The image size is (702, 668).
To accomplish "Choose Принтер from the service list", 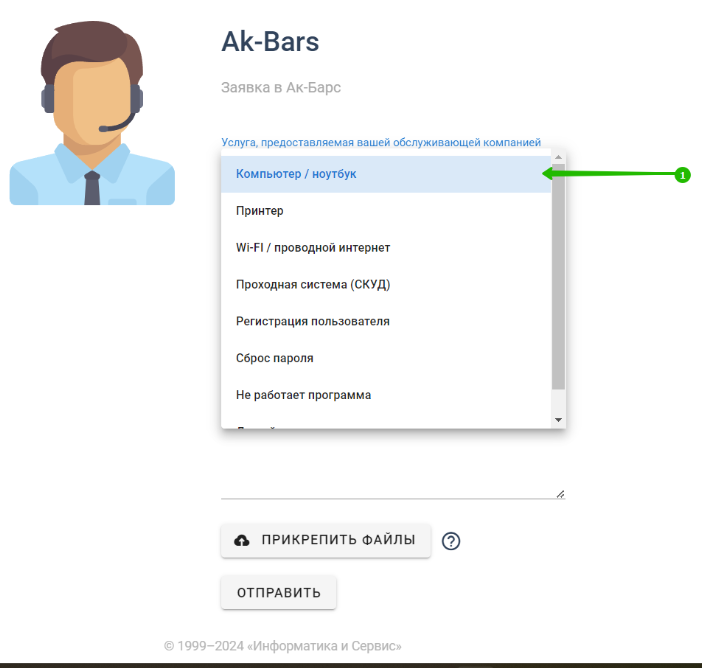I will point(386,211).
